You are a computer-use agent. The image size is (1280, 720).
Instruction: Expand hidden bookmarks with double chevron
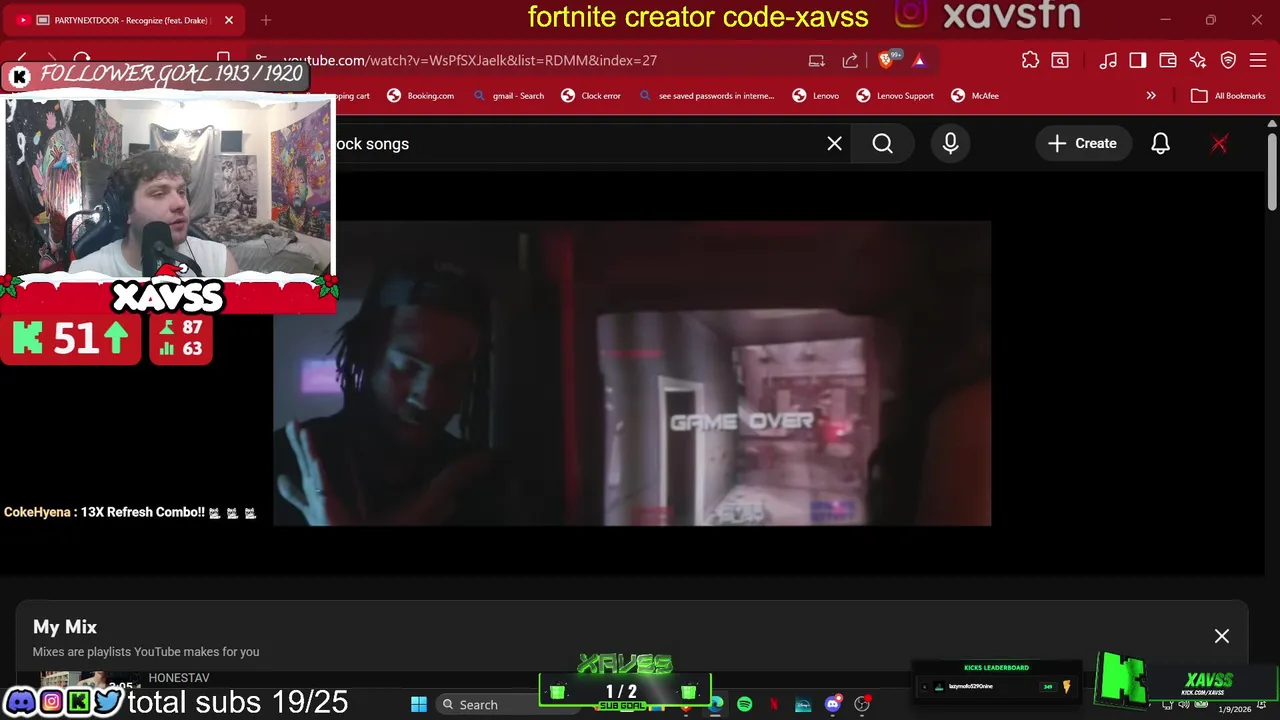click(x=1151, y=96)
